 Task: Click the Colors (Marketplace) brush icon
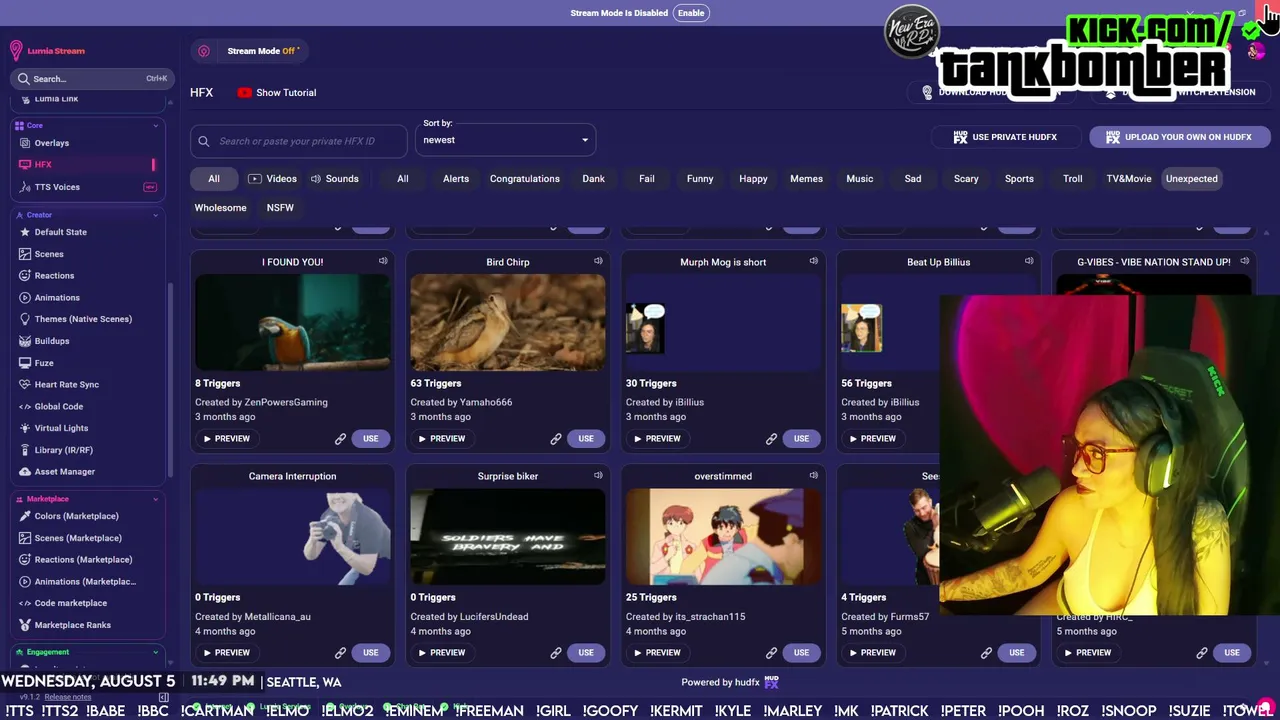(25, 516)
